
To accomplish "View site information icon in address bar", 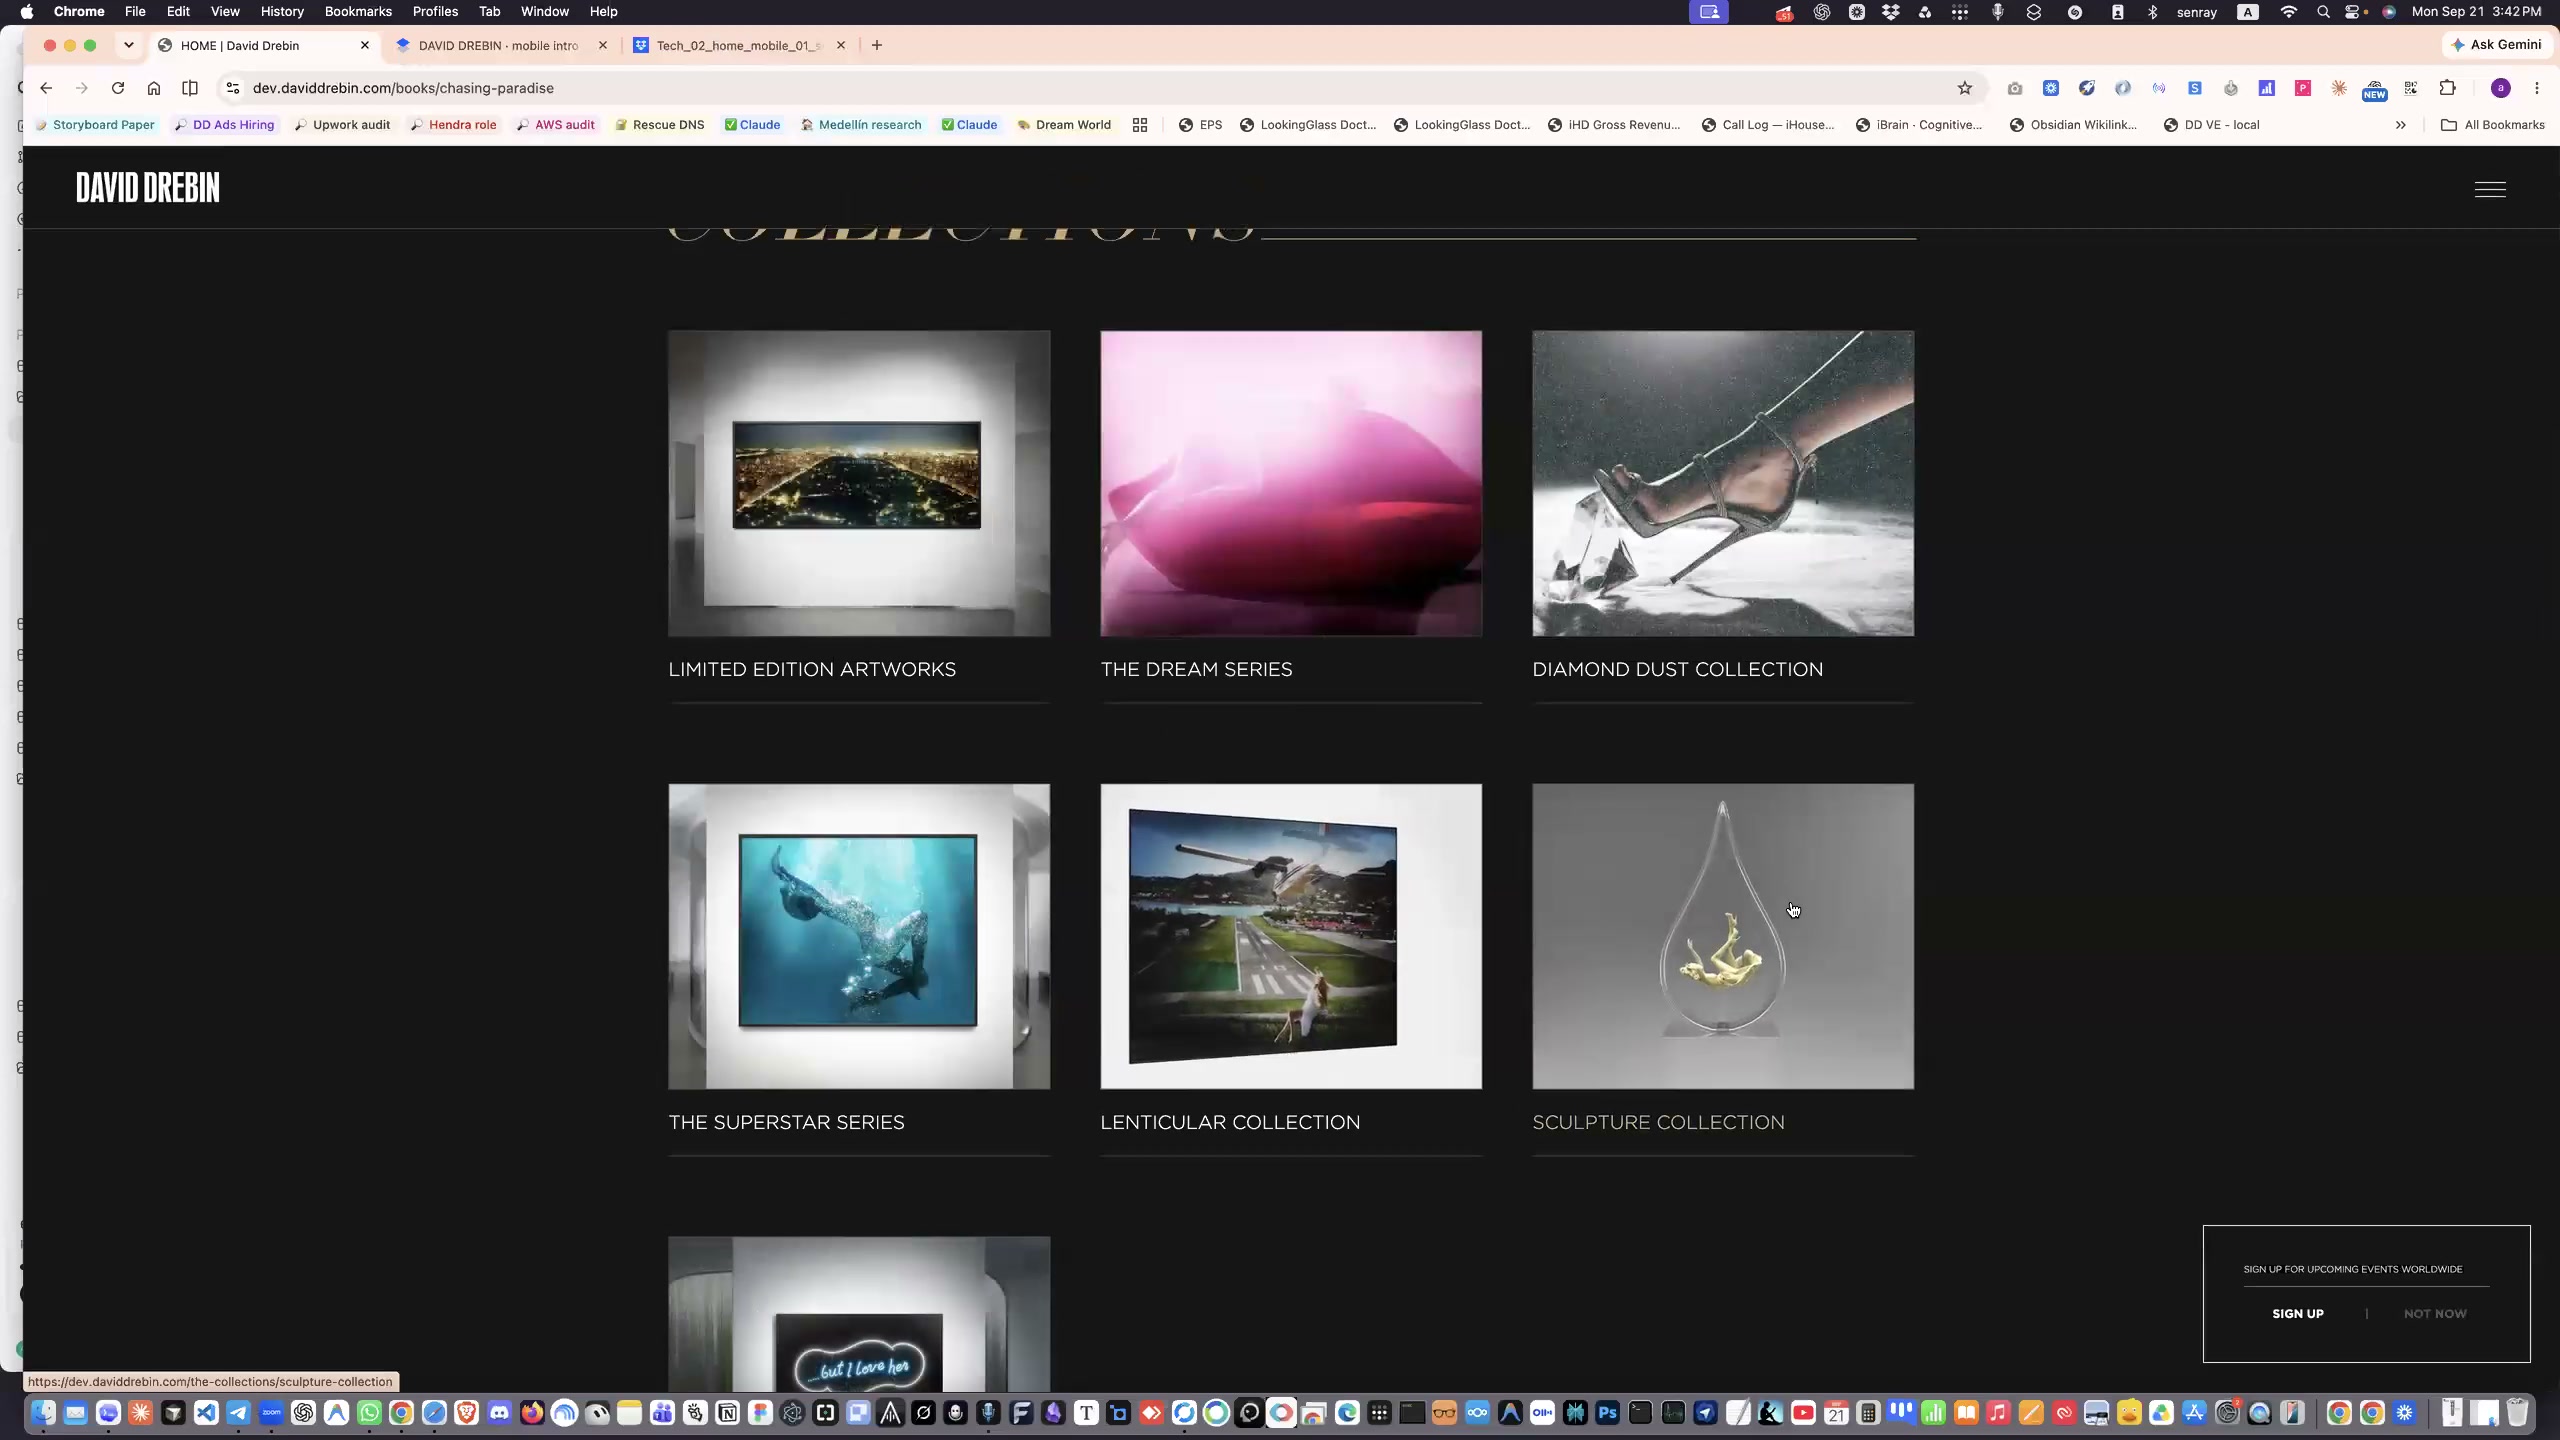I will pyautogui.click(x=233, y=88).
